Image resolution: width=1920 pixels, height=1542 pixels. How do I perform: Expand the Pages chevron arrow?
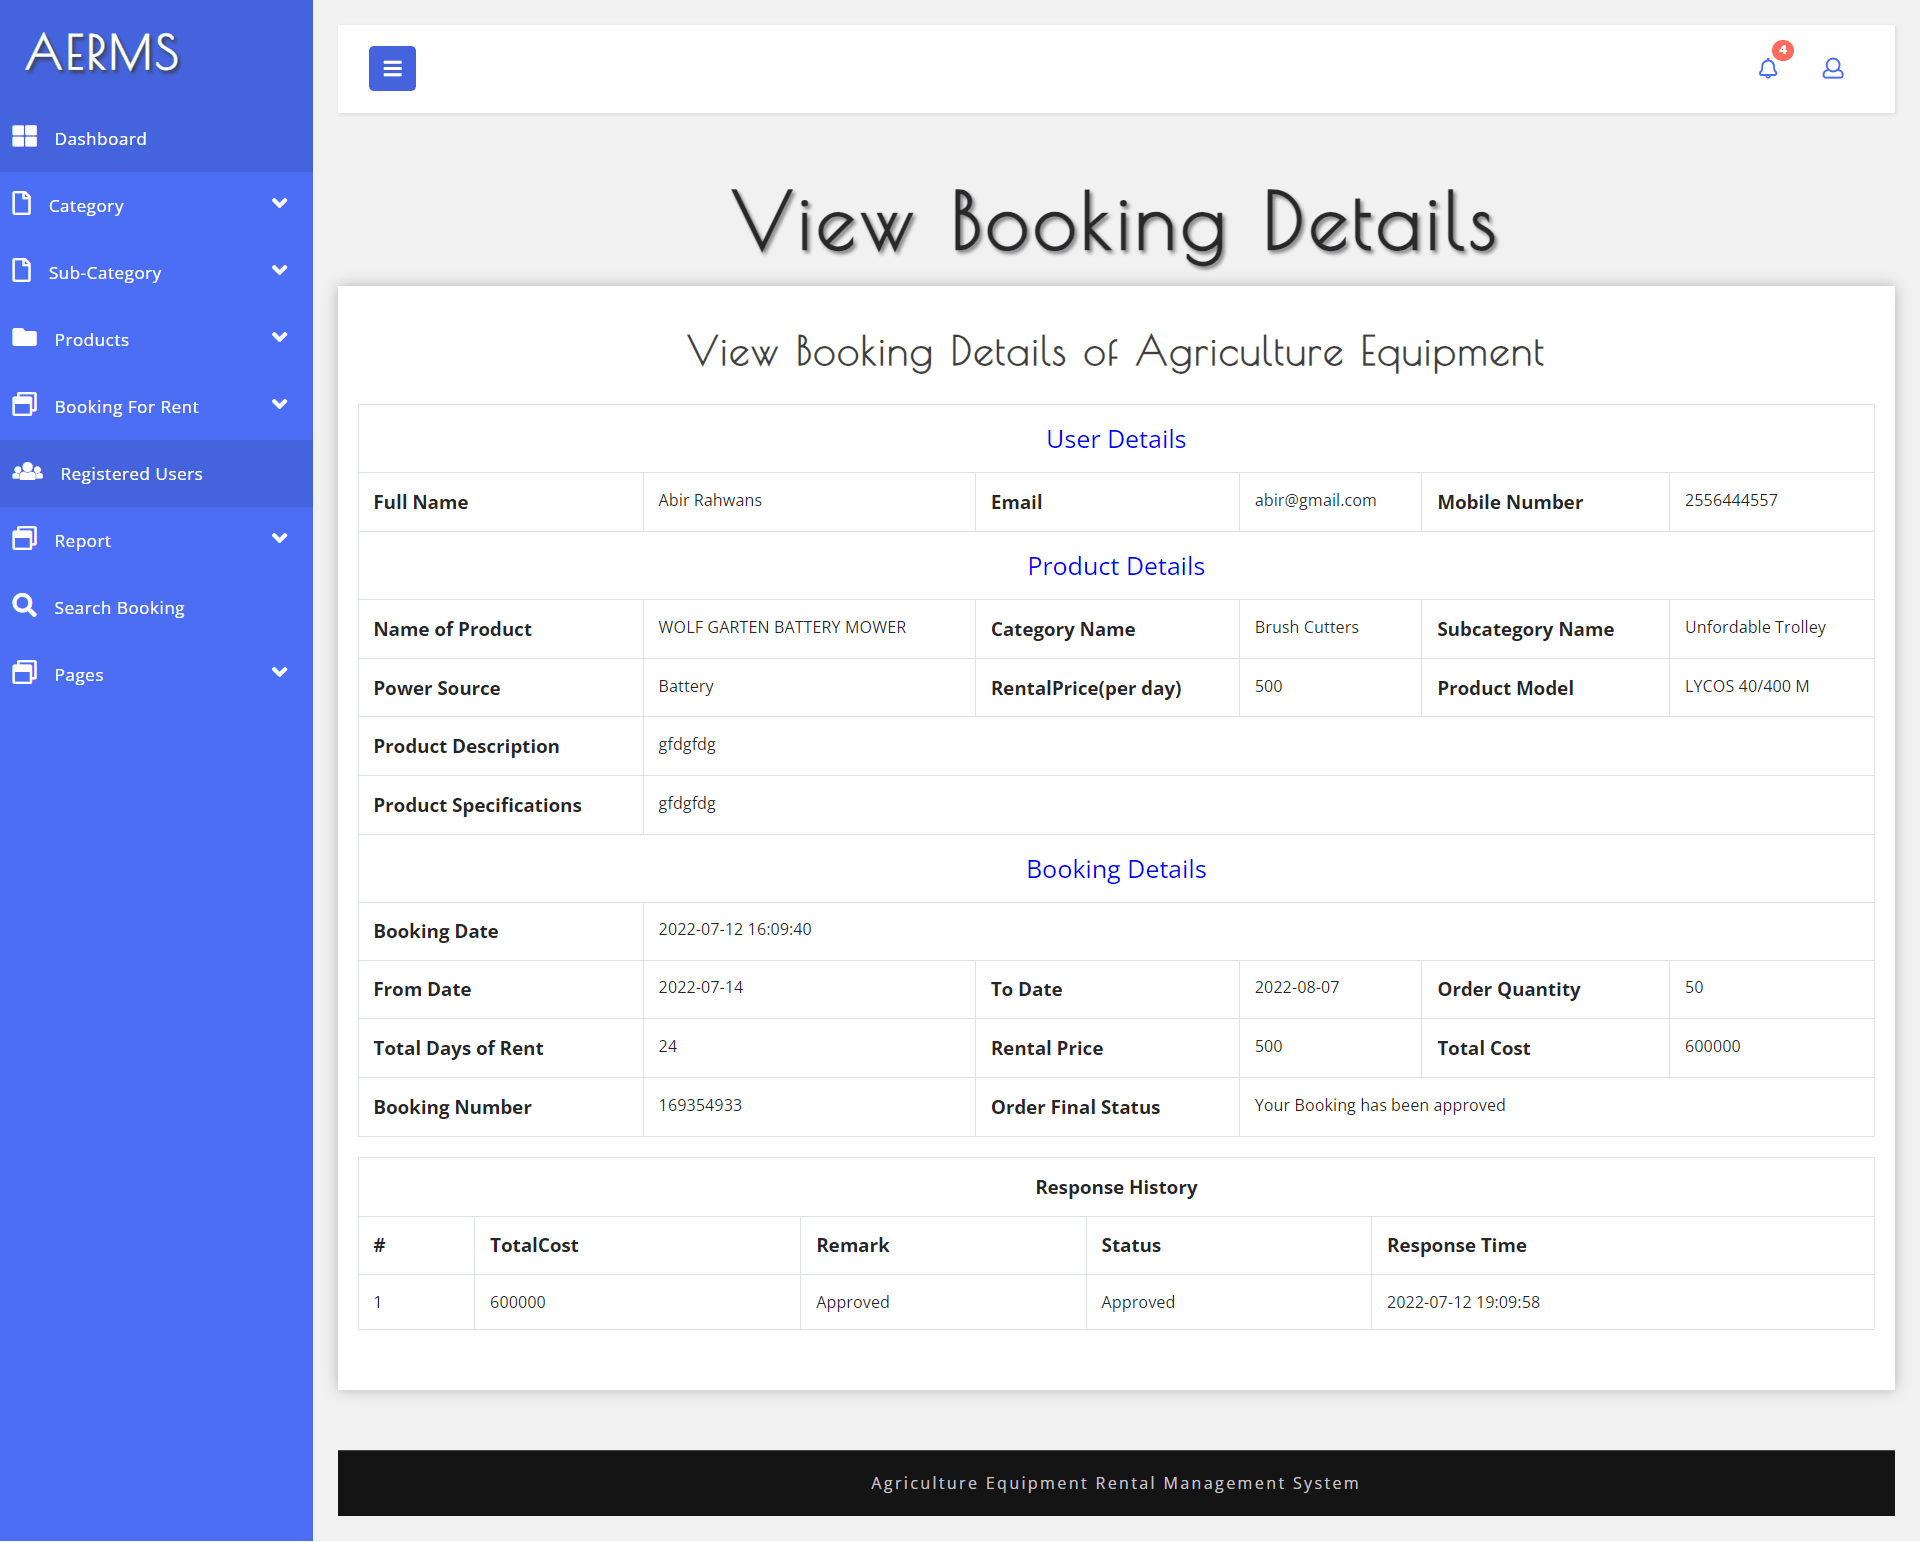[279, 673]
